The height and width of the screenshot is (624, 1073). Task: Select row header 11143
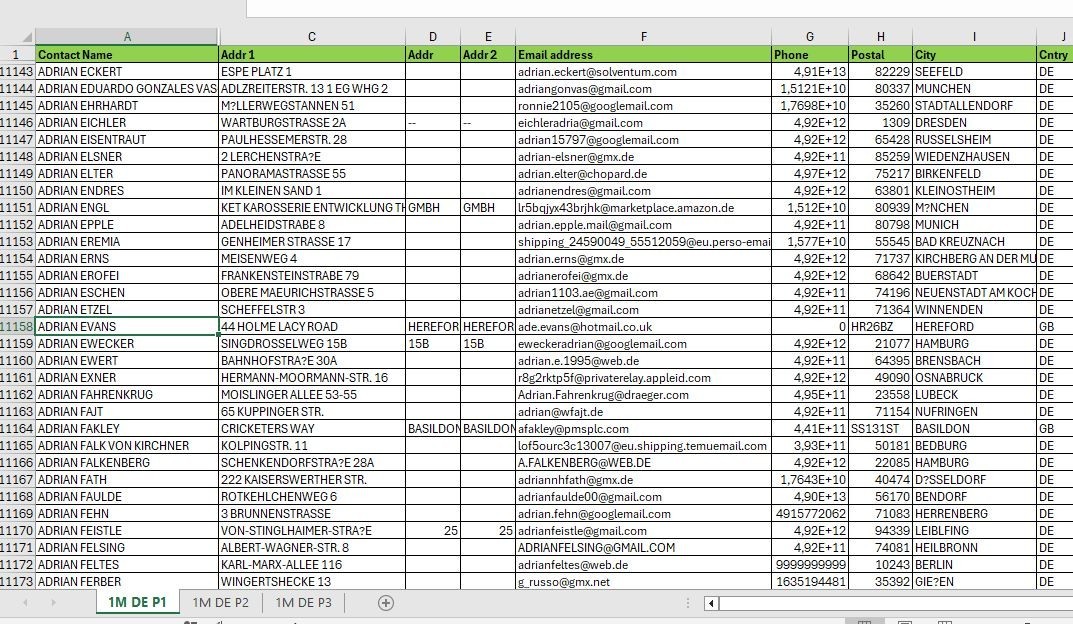[x=17, y=72]
